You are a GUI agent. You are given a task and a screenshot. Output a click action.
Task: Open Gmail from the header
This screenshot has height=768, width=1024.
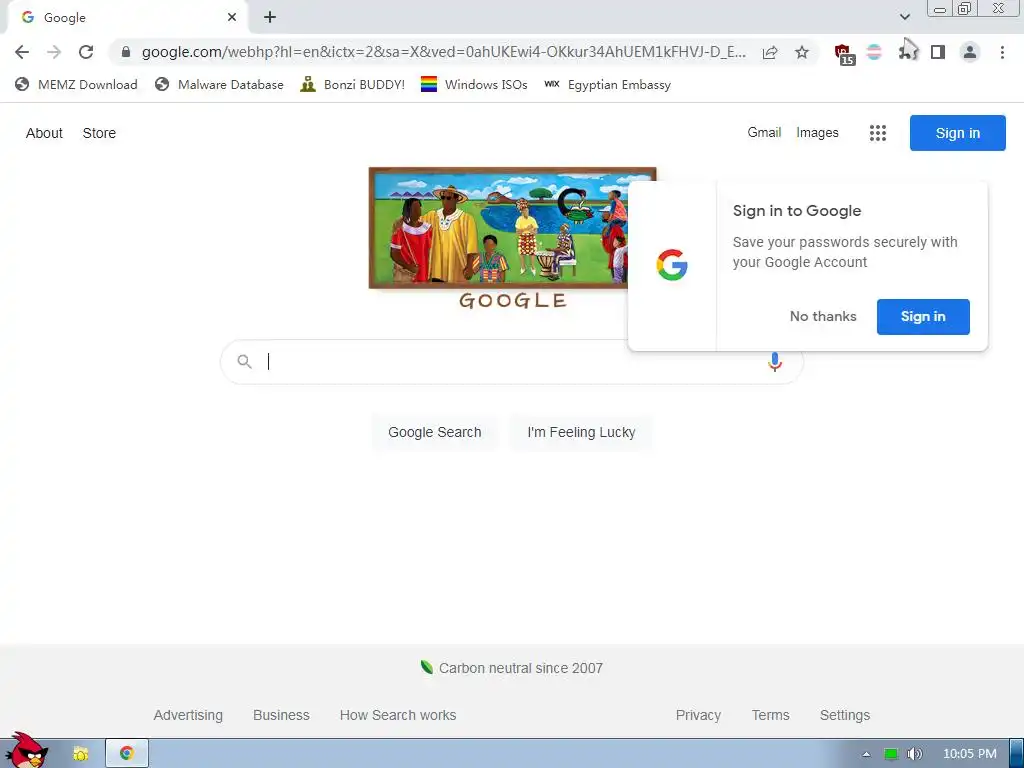pyautogui.click(x=764, y=133)
